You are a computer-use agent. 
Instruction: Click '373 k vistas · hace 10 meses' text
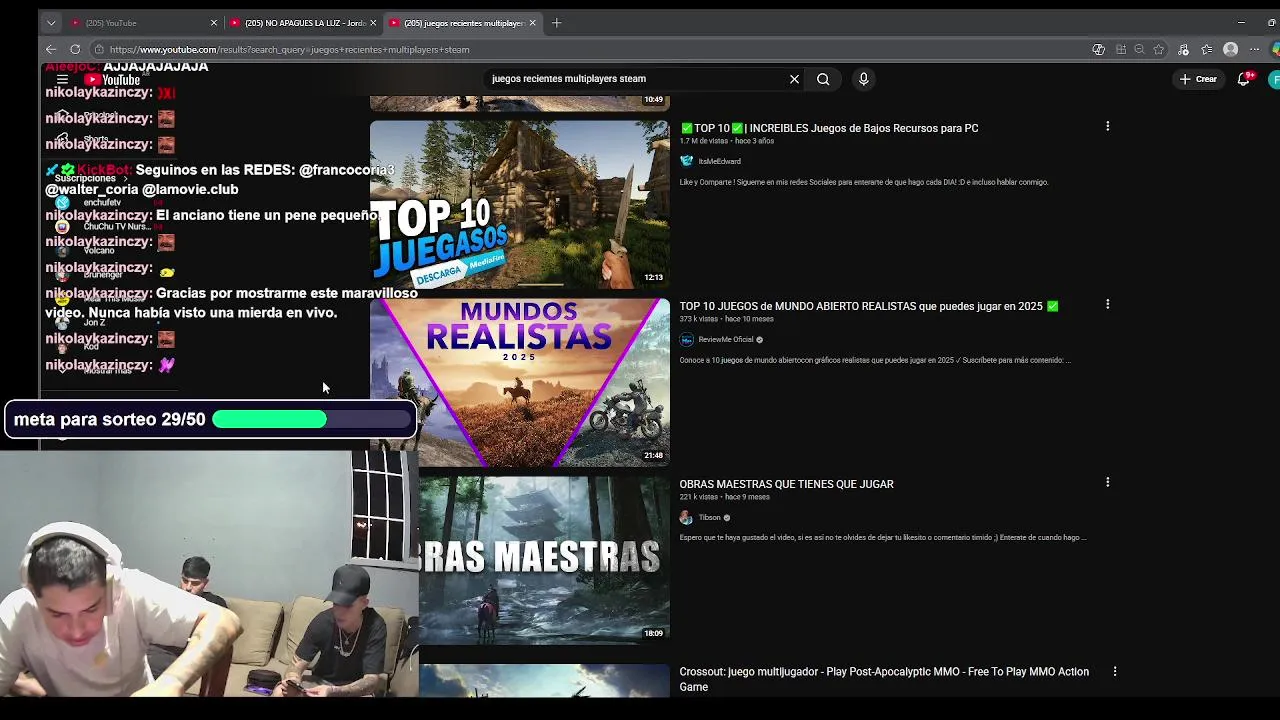click(x=727, y=319)
